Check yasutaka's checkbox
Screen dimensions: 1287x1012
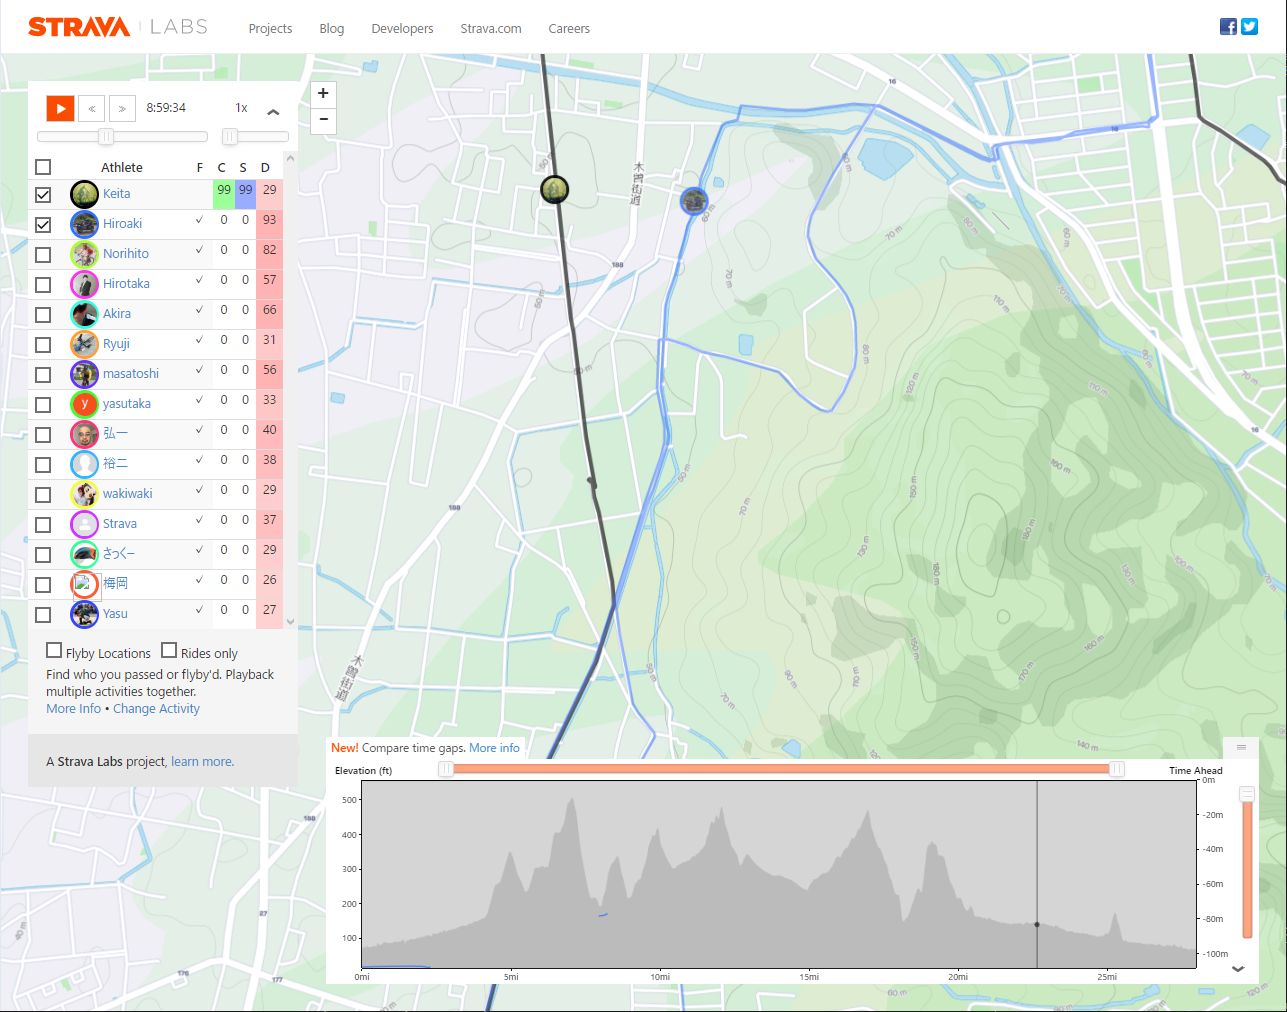pyautogui.click(x=43, y=405)
